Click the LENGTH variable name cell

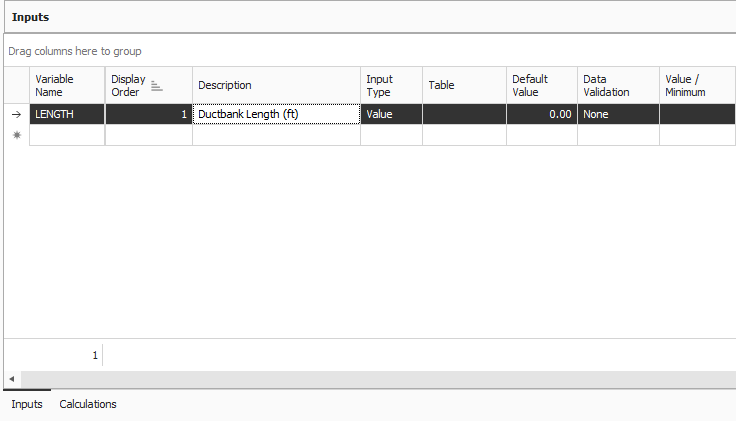pyautogui.click(x=67, y=114)
